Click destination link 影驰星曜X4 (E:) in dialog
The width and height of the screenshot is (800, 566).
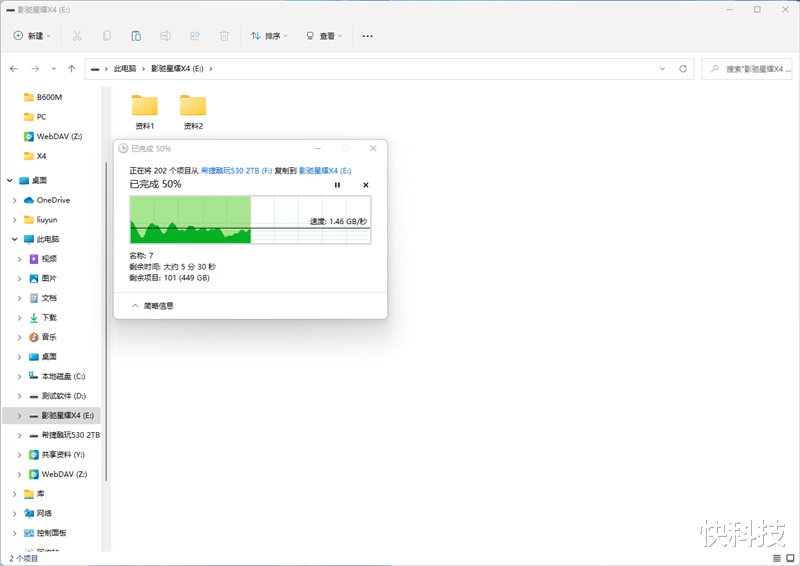[x=324, y=170]
